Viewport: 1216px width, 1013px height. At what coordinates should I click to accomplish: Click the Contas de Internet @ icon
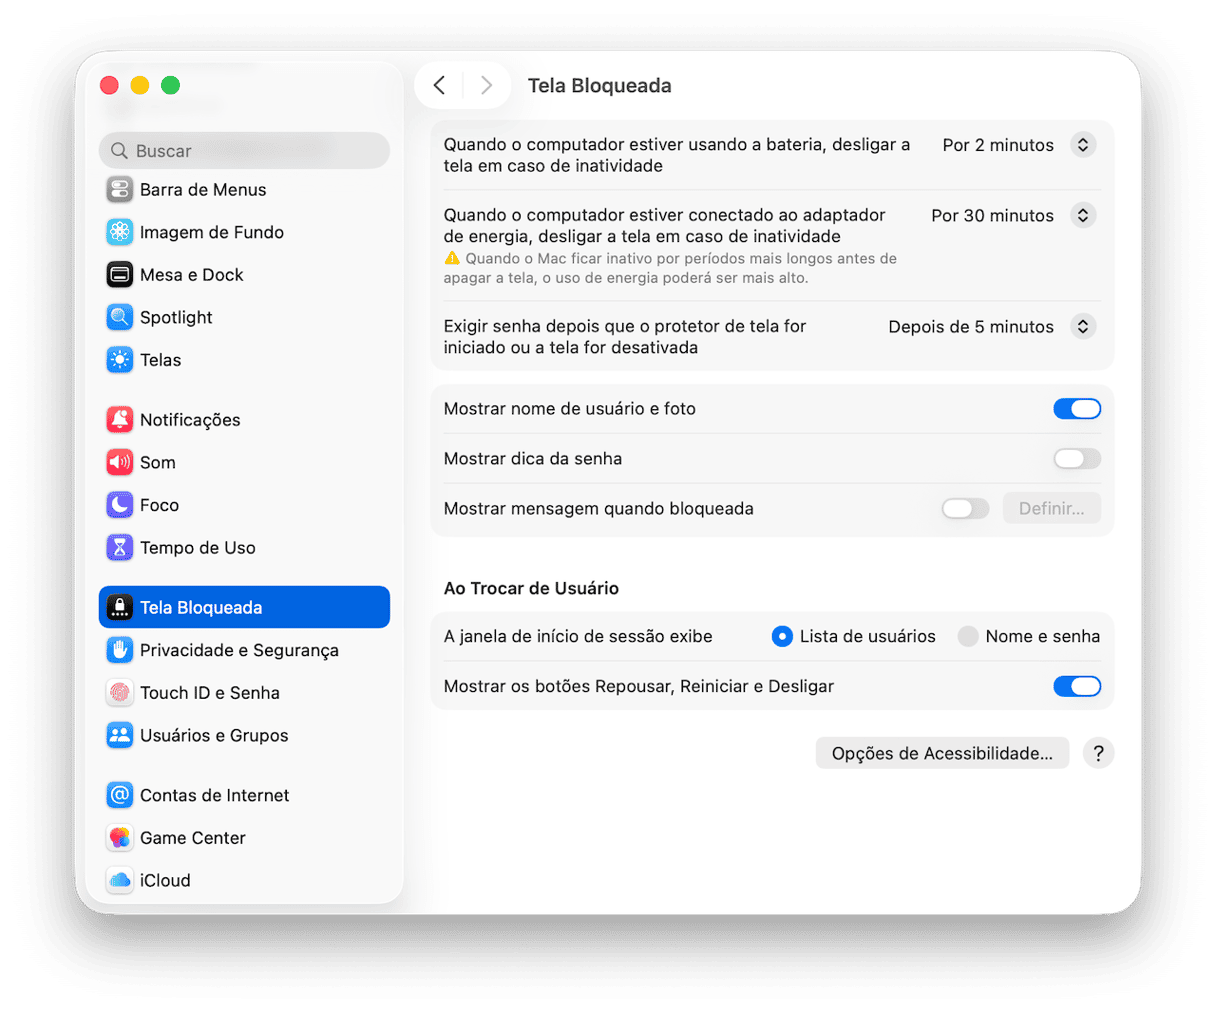click(x=120, y=795)
